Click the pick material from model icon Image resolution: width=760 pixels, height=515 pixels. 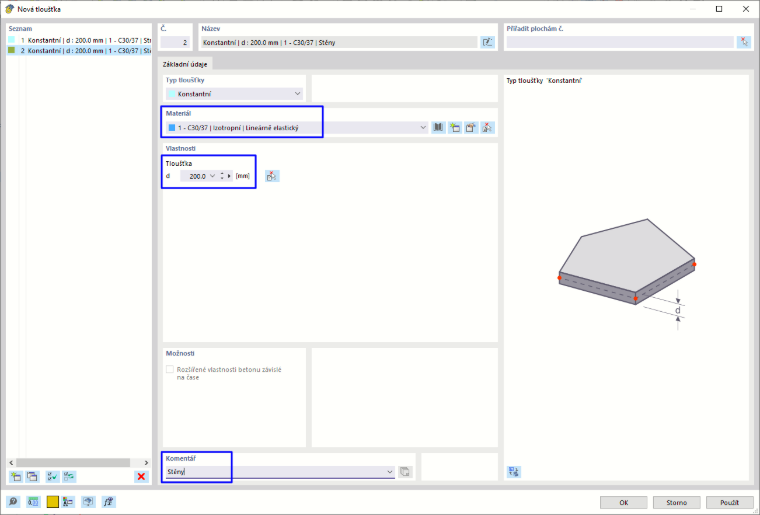[487, 127]
